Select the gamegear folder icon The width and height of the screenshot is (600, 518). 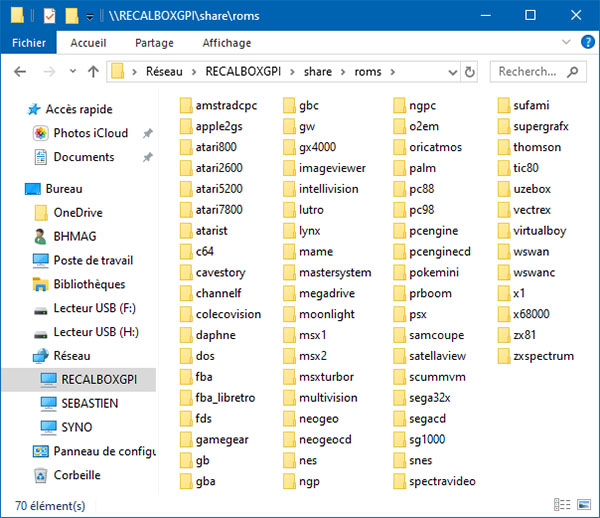coord(186,439)
